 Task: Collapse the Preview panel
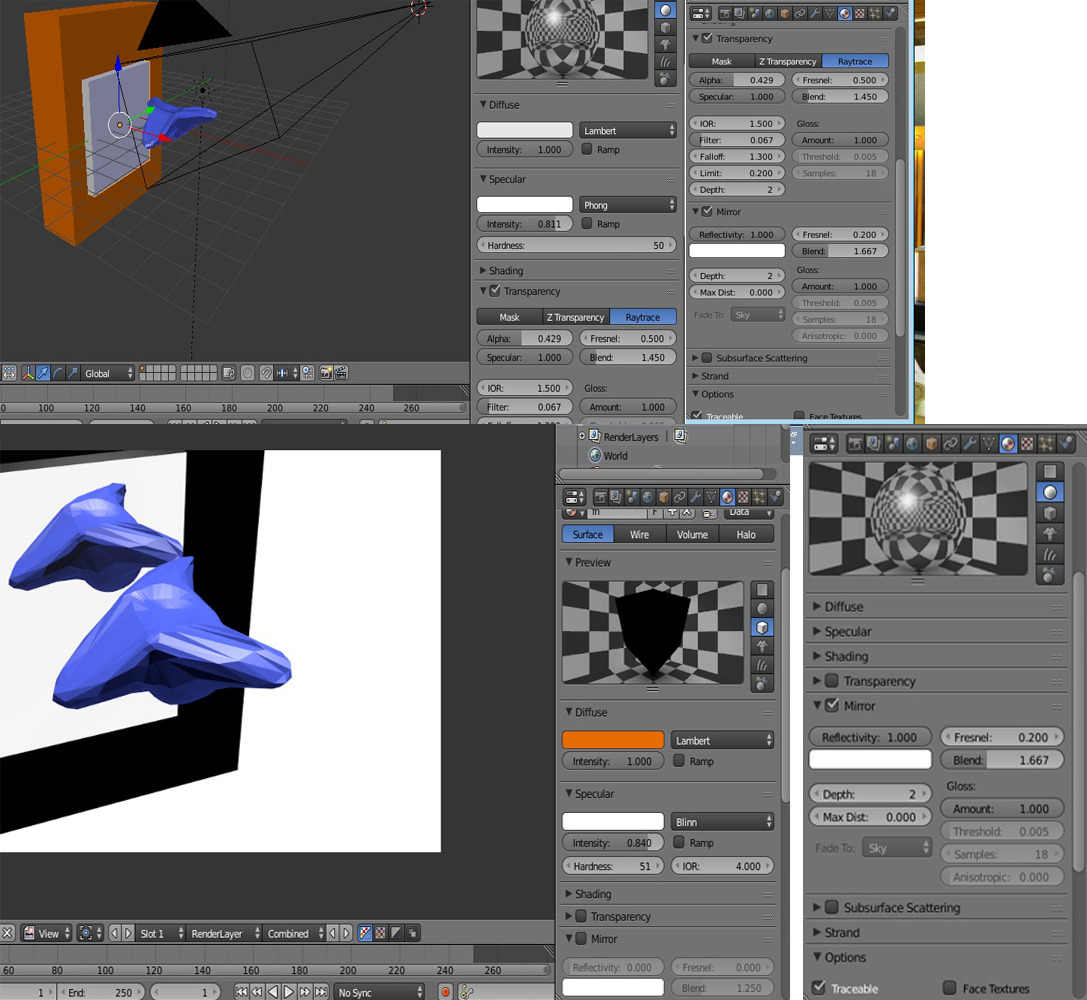pyautogui.click(x=570, y=563)
